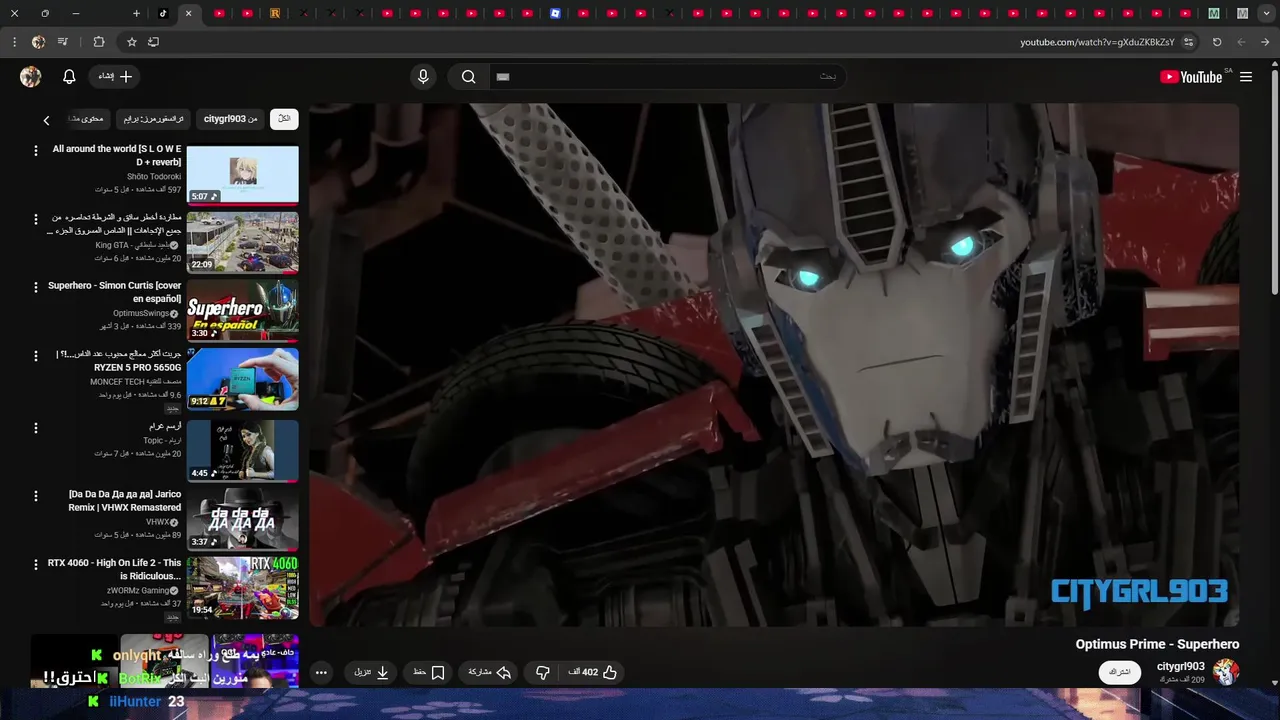Open more actions three-dot button under video
Viewport: 1280px width, 720px height.
[321, 672]
